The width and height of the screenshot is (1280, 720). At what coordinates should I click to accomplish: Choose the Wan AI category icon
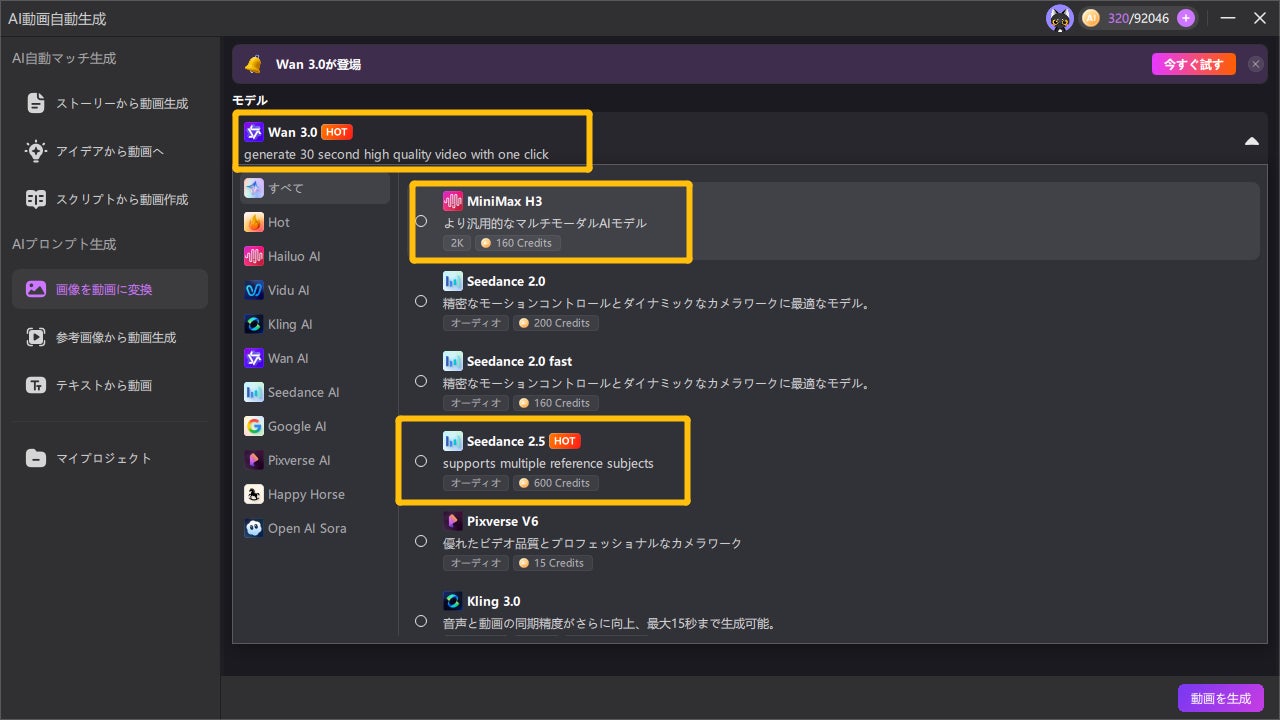click(x=254, y=358)
